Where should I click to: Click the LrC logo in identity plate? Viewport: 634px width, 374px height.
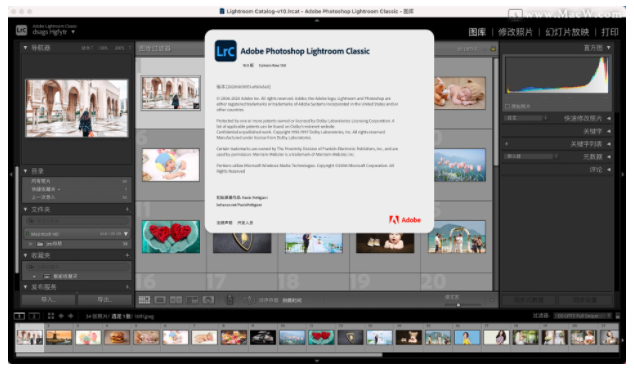(21, 30)
